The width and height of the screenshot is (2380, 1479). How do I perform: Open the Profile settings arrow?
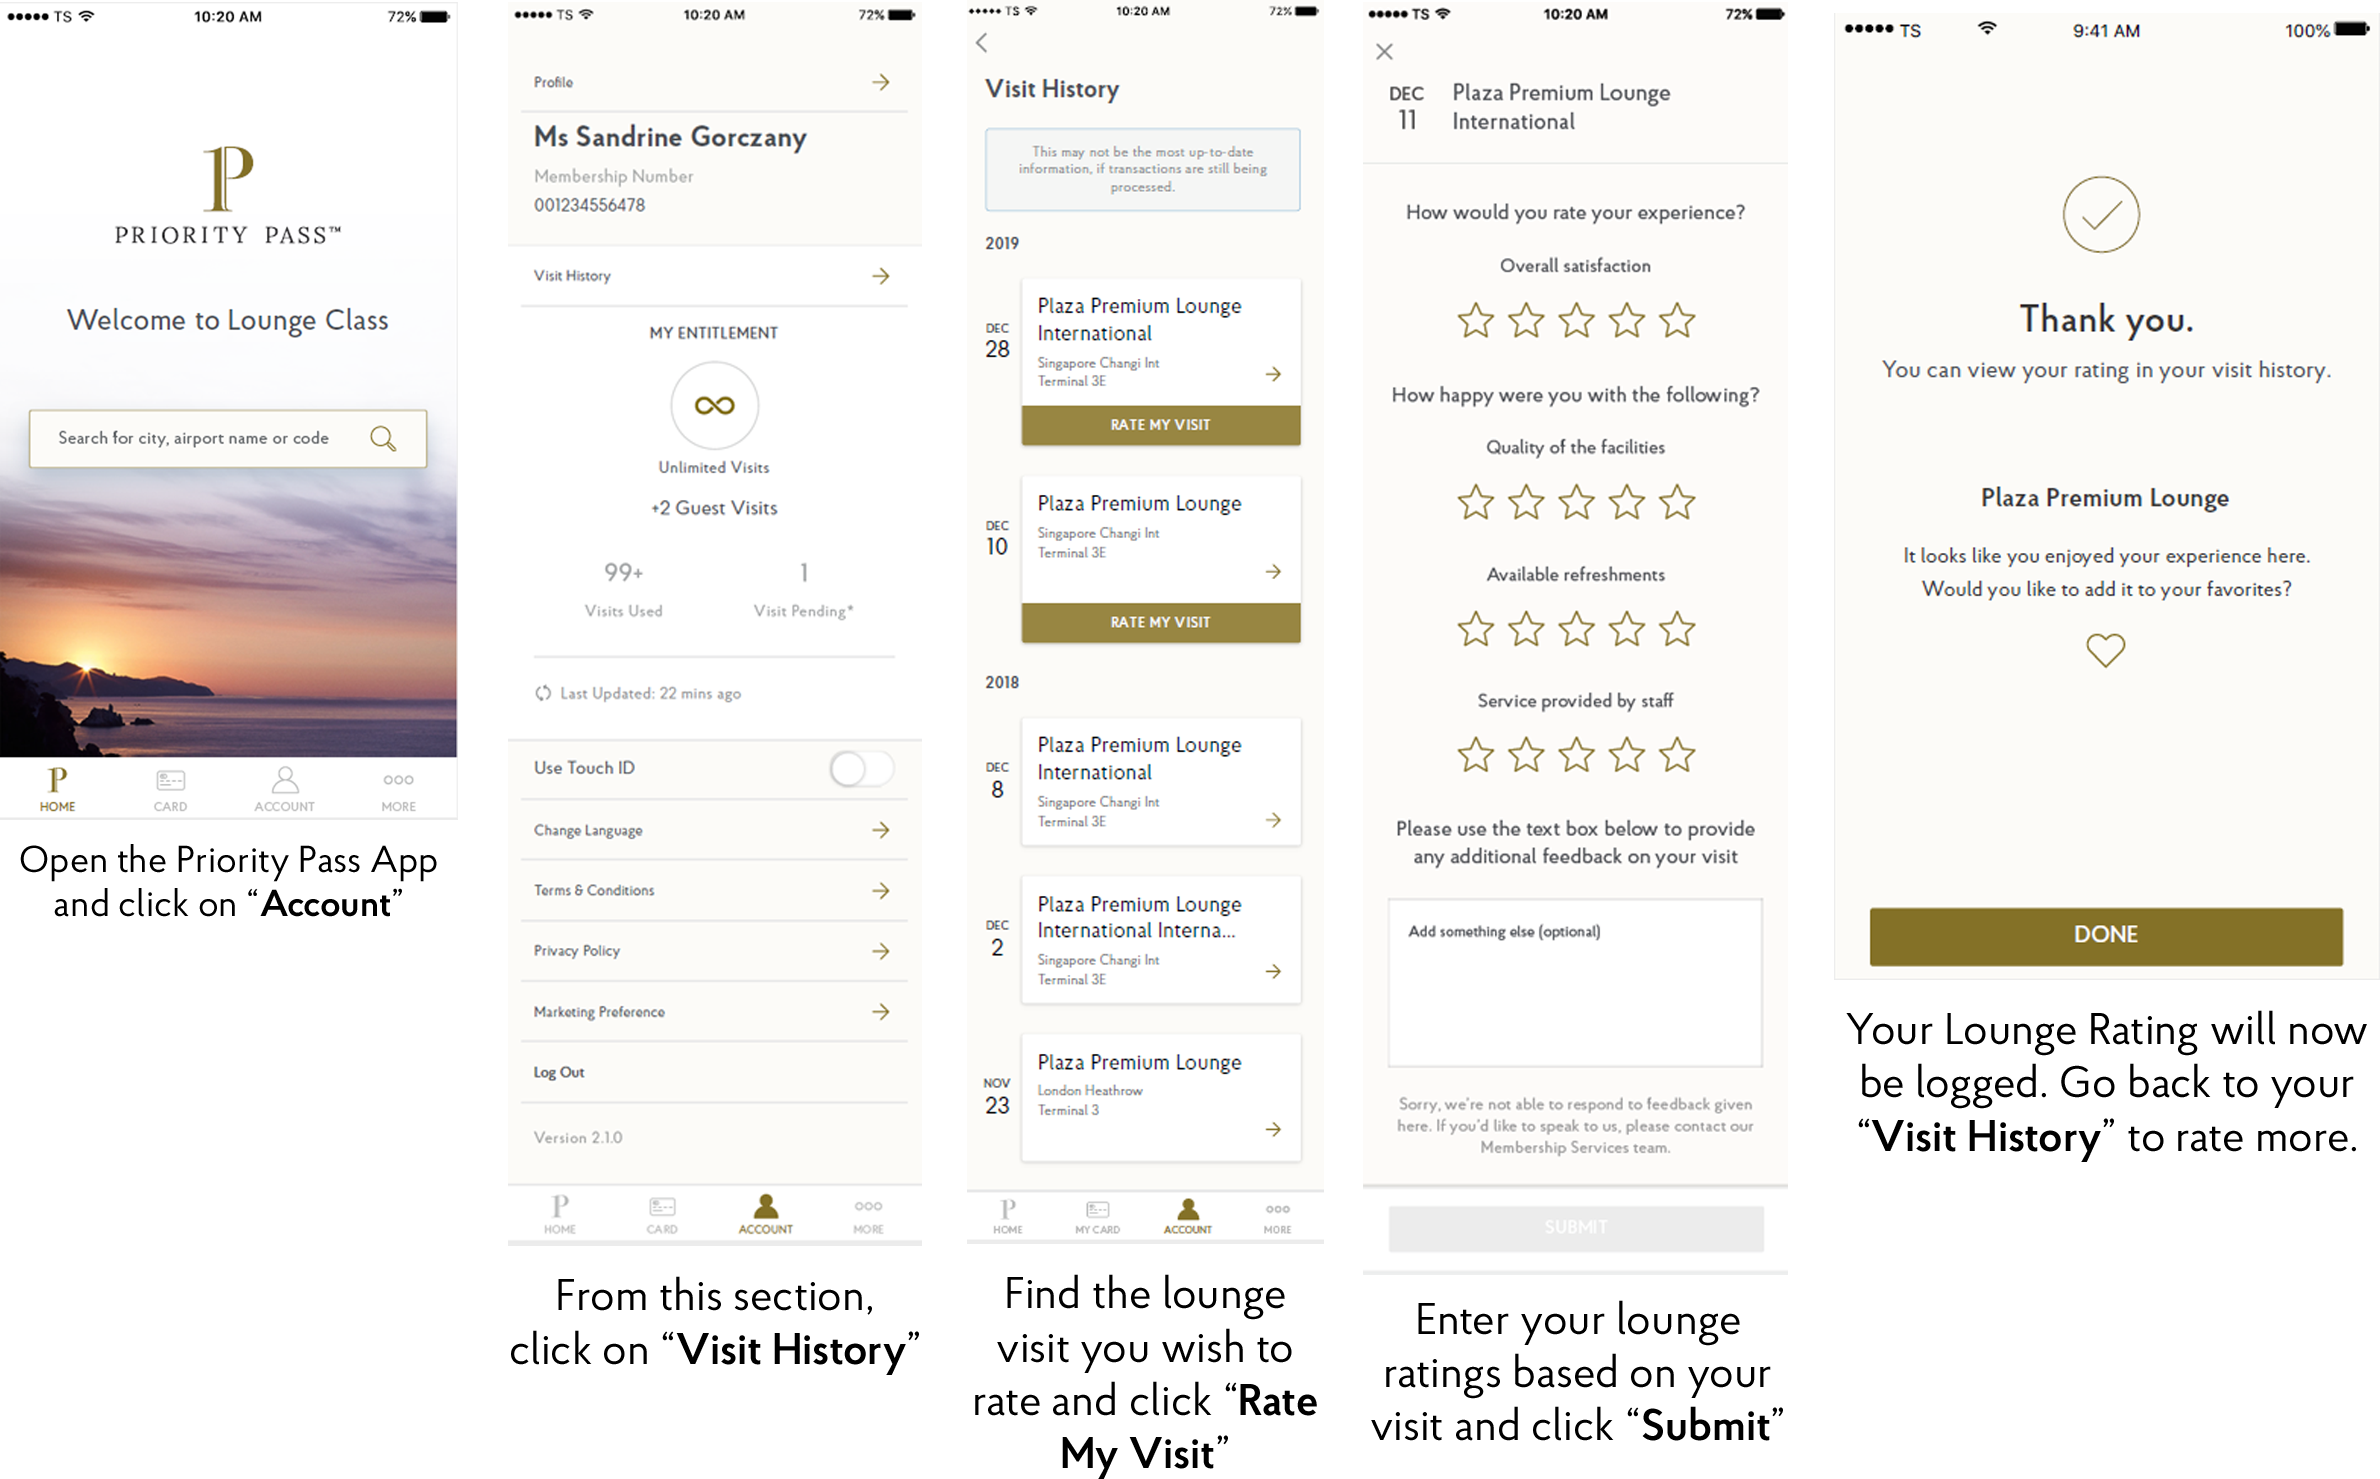(877, 82)
